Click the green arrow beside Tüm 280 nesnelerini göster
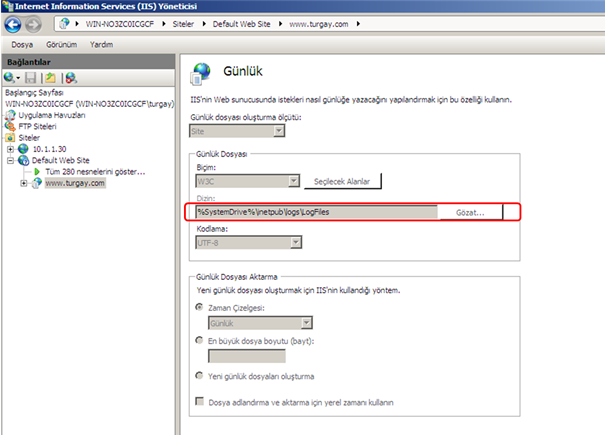 tap(37, 171)
